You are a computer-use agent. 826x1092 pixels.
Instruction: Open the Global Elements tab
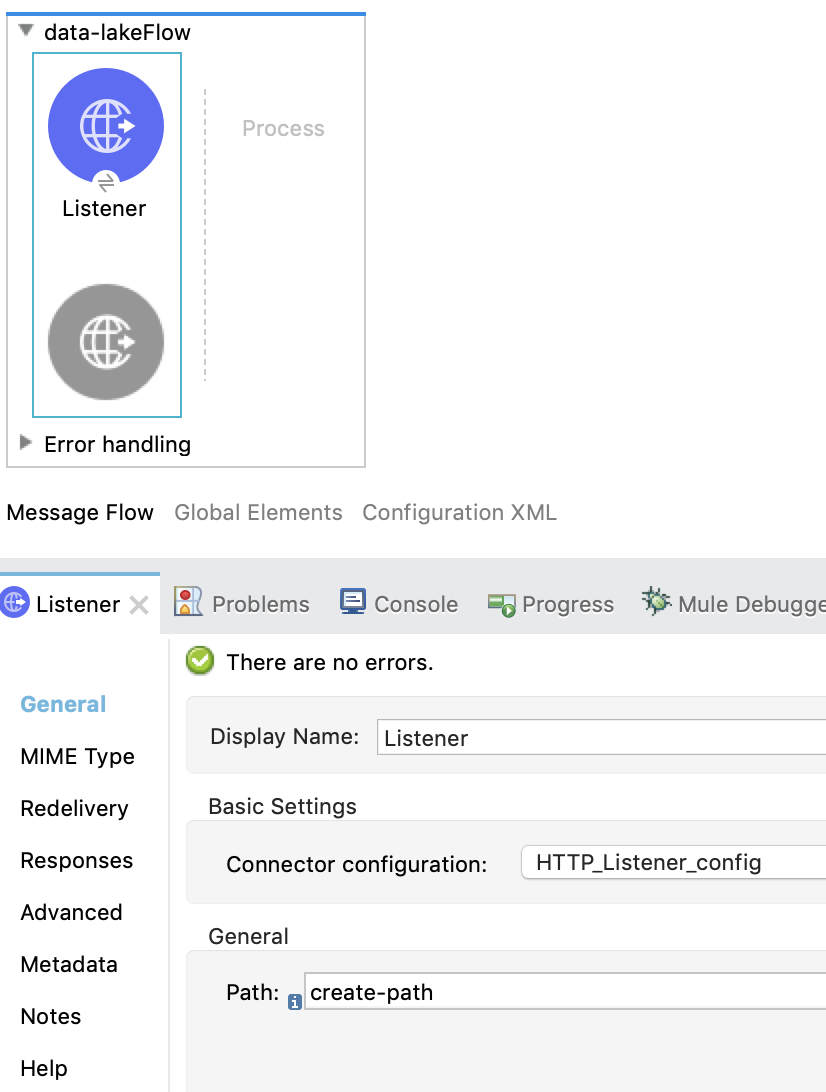258,512
